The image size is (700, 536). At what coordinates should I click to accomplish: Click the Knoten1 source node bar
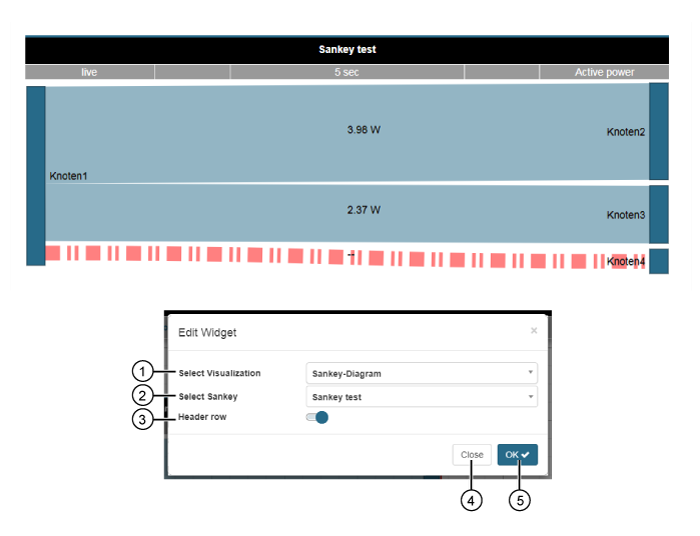[36, 175]
